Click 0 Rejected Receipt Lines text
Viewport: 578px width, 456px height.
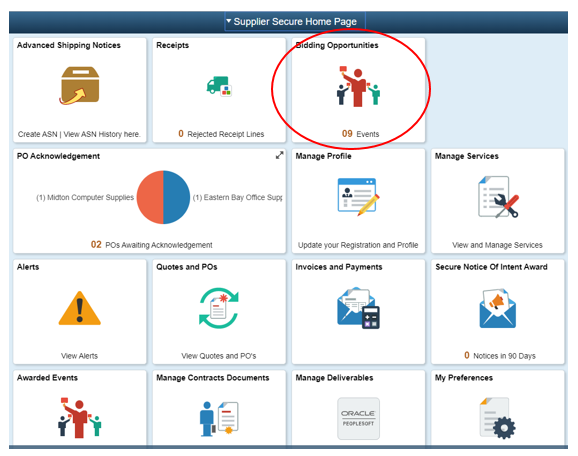click(221, 134)
